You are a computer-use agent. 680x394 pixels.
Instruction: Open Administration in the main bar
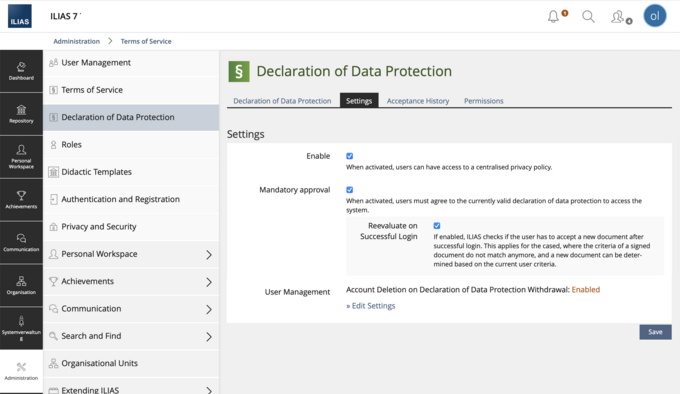coord(21,371)
